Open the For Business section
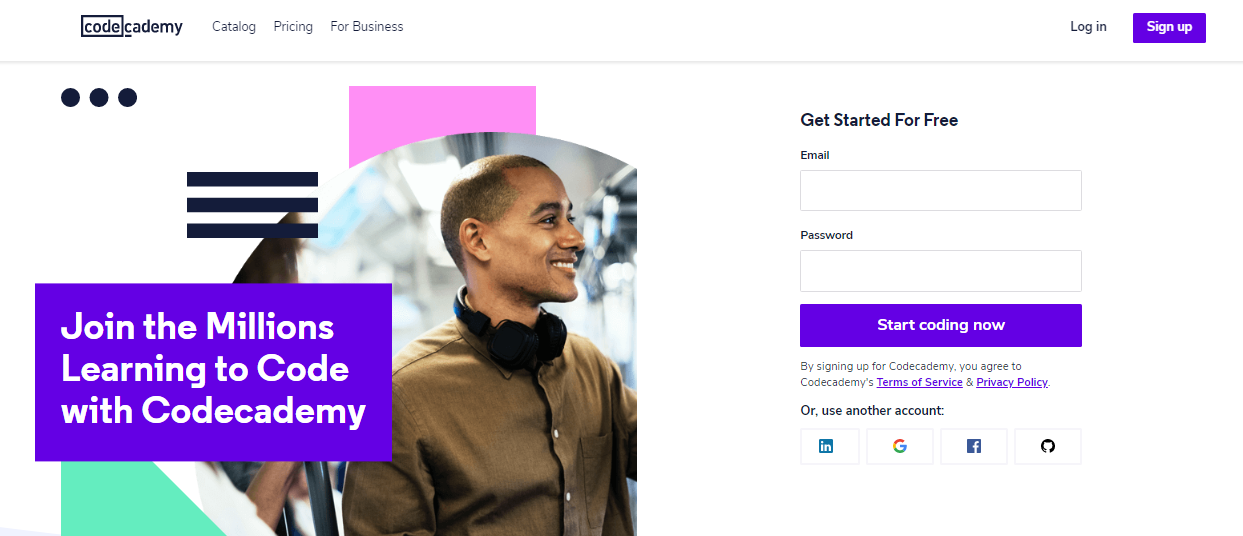 pyautogui.click(x=367, y=27)
